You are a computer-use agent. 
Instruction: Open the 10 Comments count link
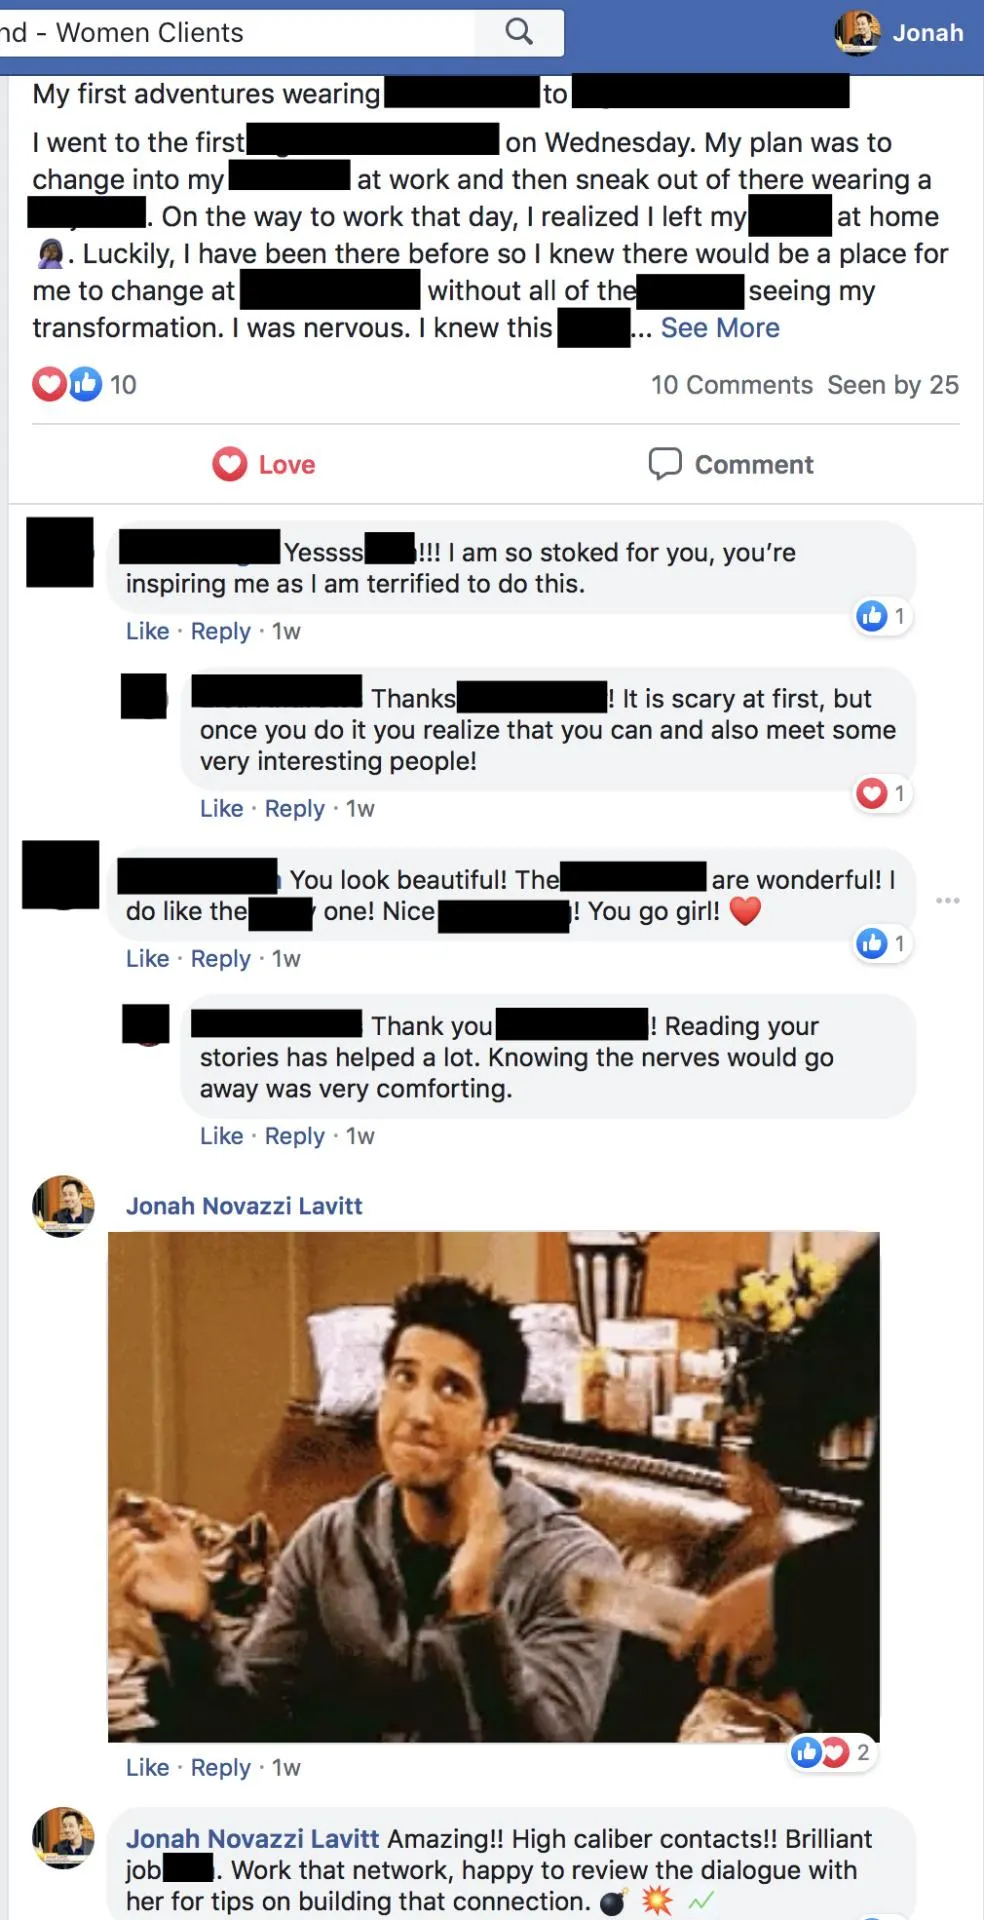pyautogui.click(x=732, y=385)
